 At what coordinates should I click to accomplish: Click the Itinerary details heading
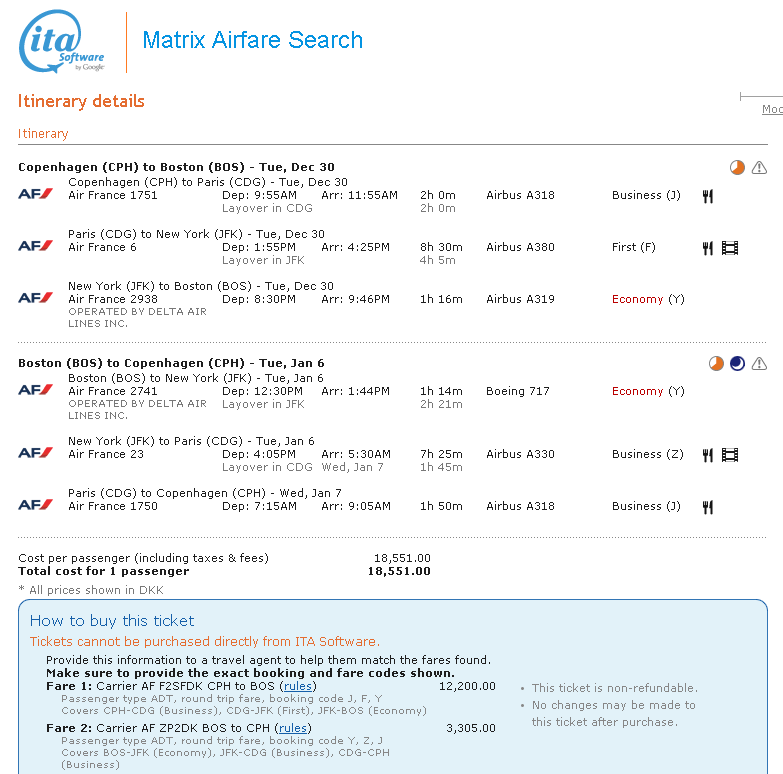point(81,101)
